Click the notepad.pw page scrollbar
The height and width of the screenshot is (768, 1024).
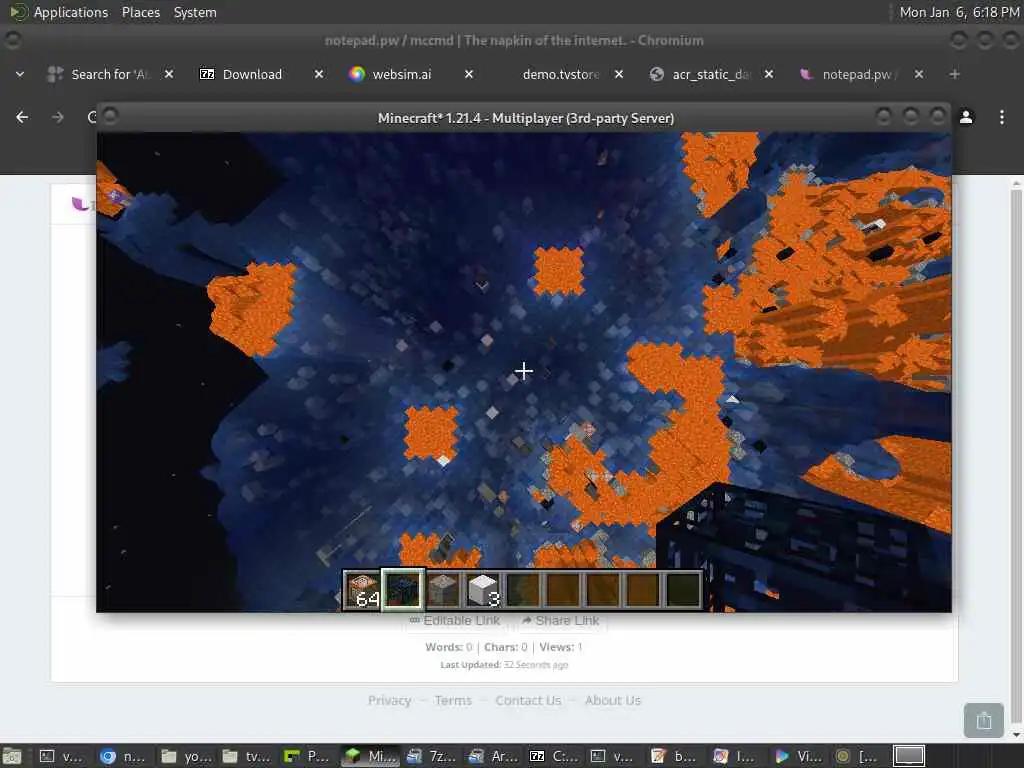[1016, 457]
